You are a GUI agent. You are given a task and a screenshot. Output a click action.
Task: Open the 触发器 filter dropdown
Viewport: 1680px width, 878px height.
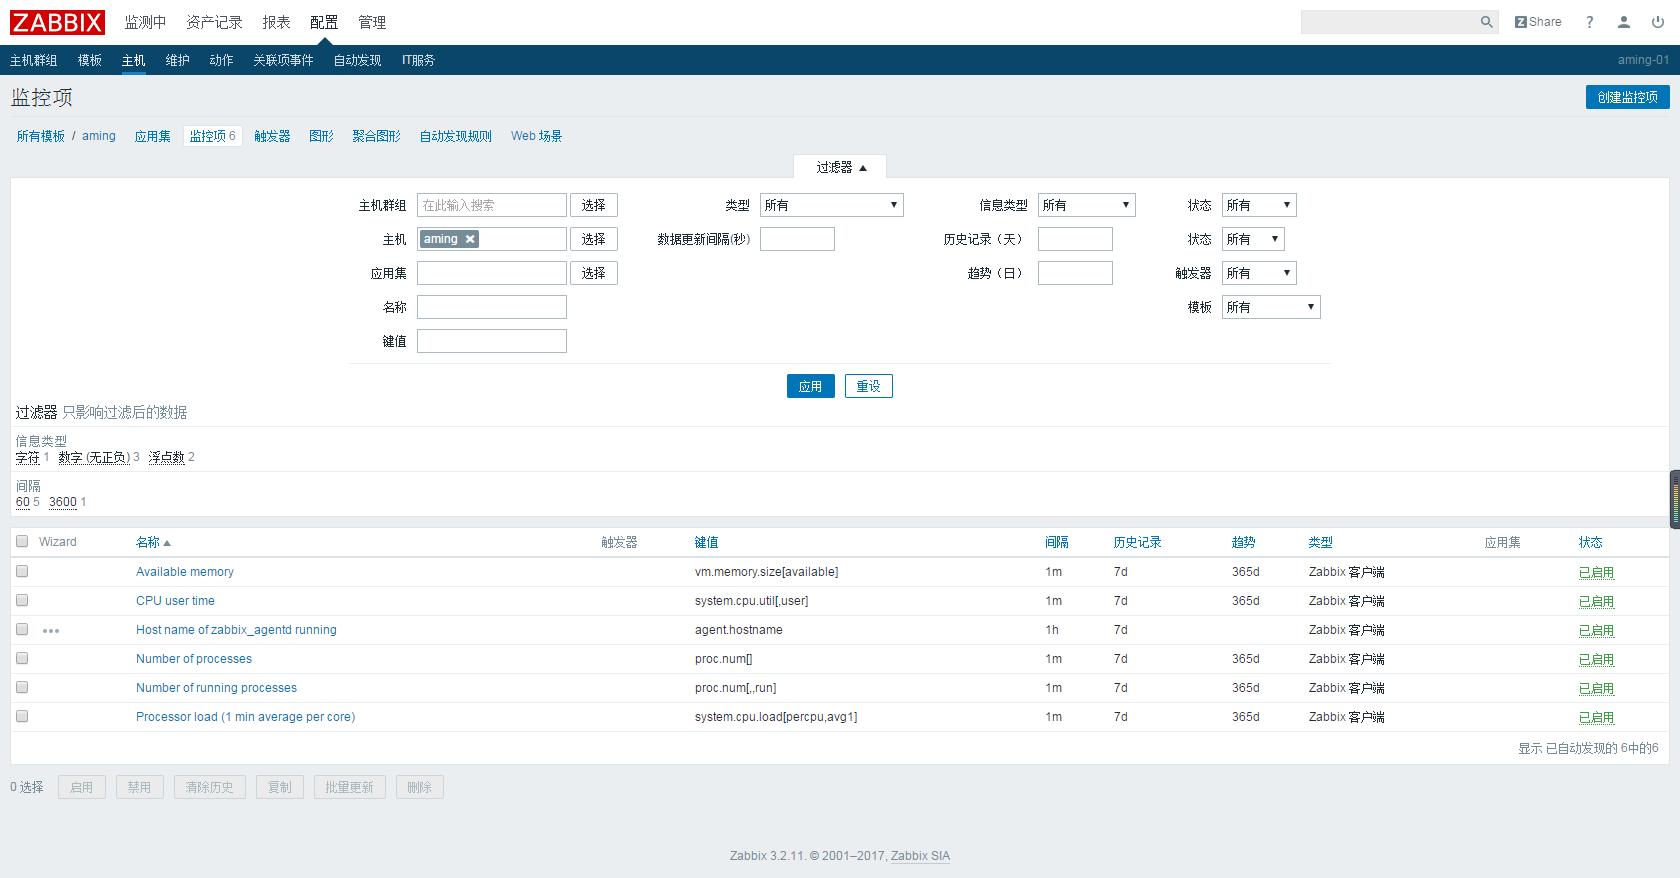click(x=1259, y=273)
